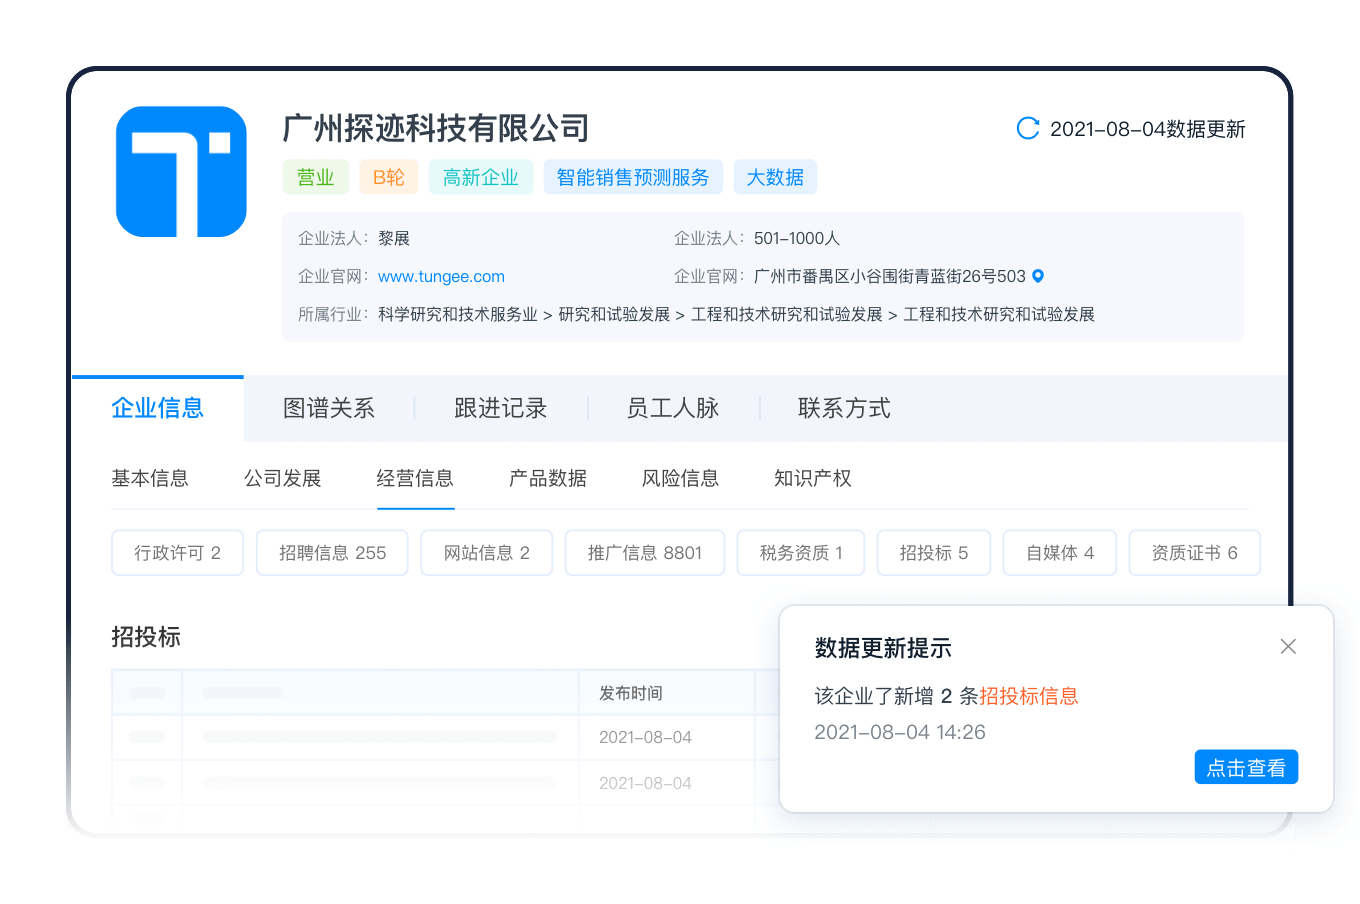Click the 资质证书 6 filter chip
Image resolution: width=1360 pixels, height=904 pixels.
point(1195,553)
